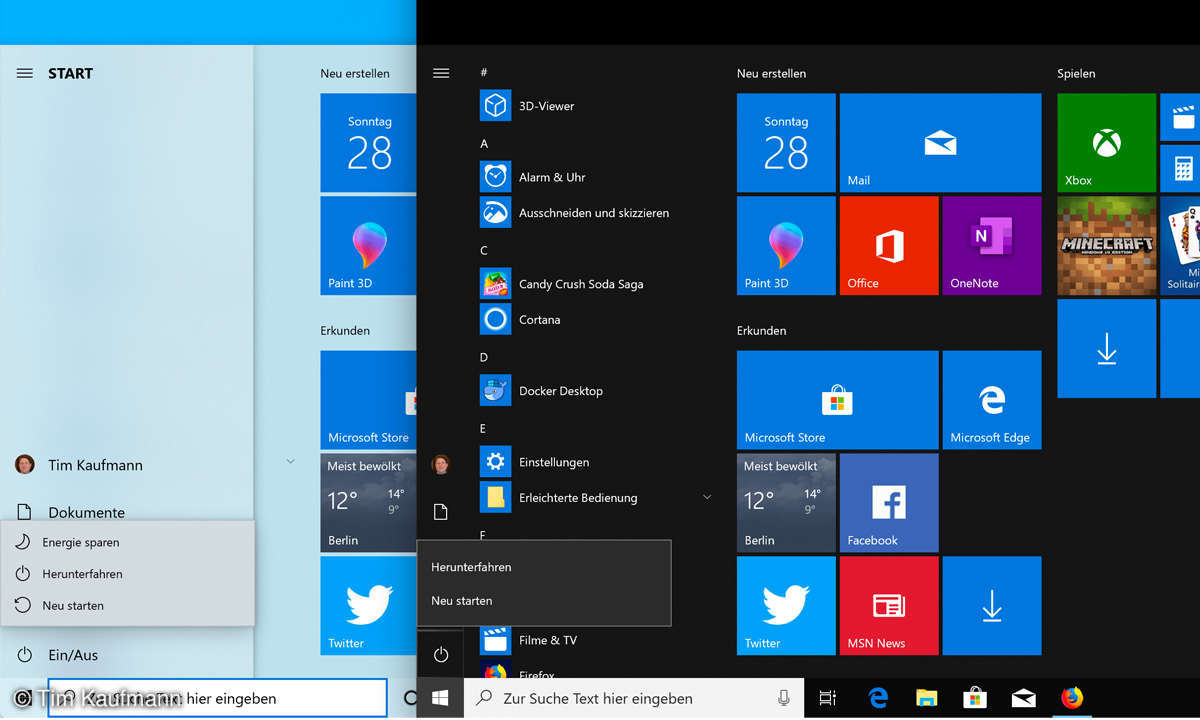Launch the Microsoft Edge tile
Image resolution: width=1200 pixels, height=720 pixels.
point(992,400)
